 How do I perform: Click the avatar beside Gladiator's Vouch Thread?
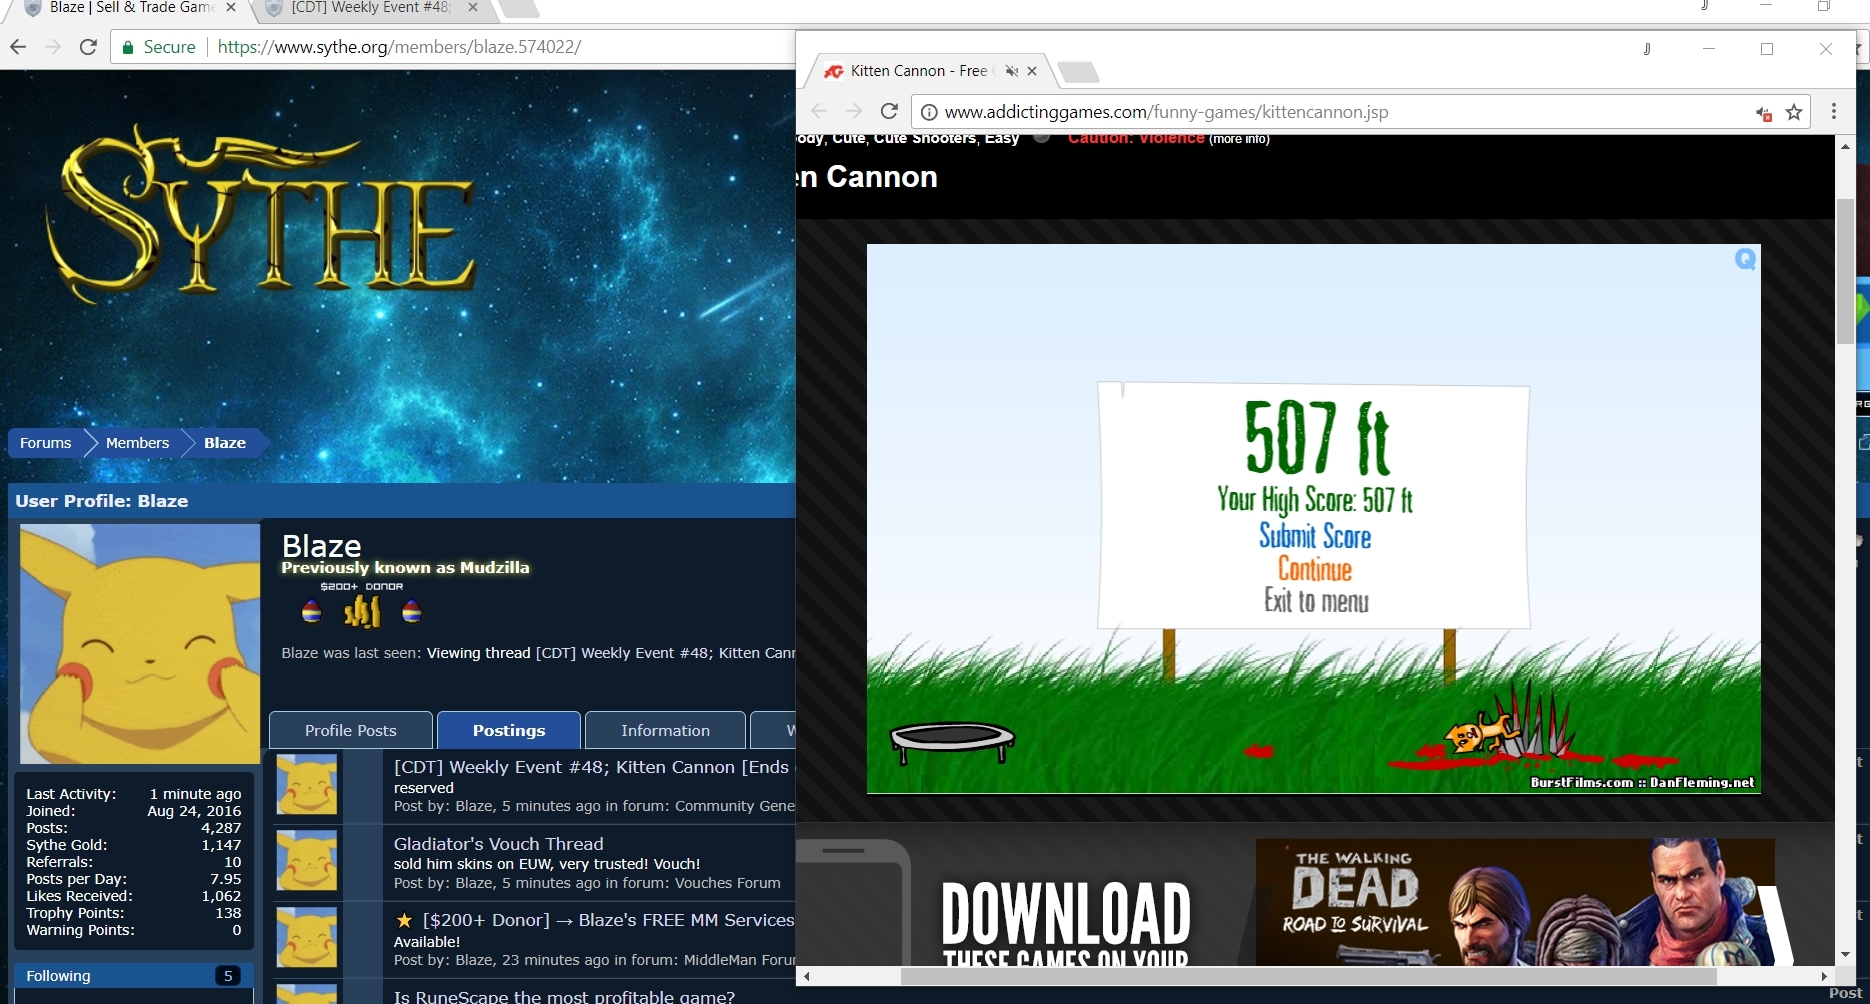pos(306,861)
